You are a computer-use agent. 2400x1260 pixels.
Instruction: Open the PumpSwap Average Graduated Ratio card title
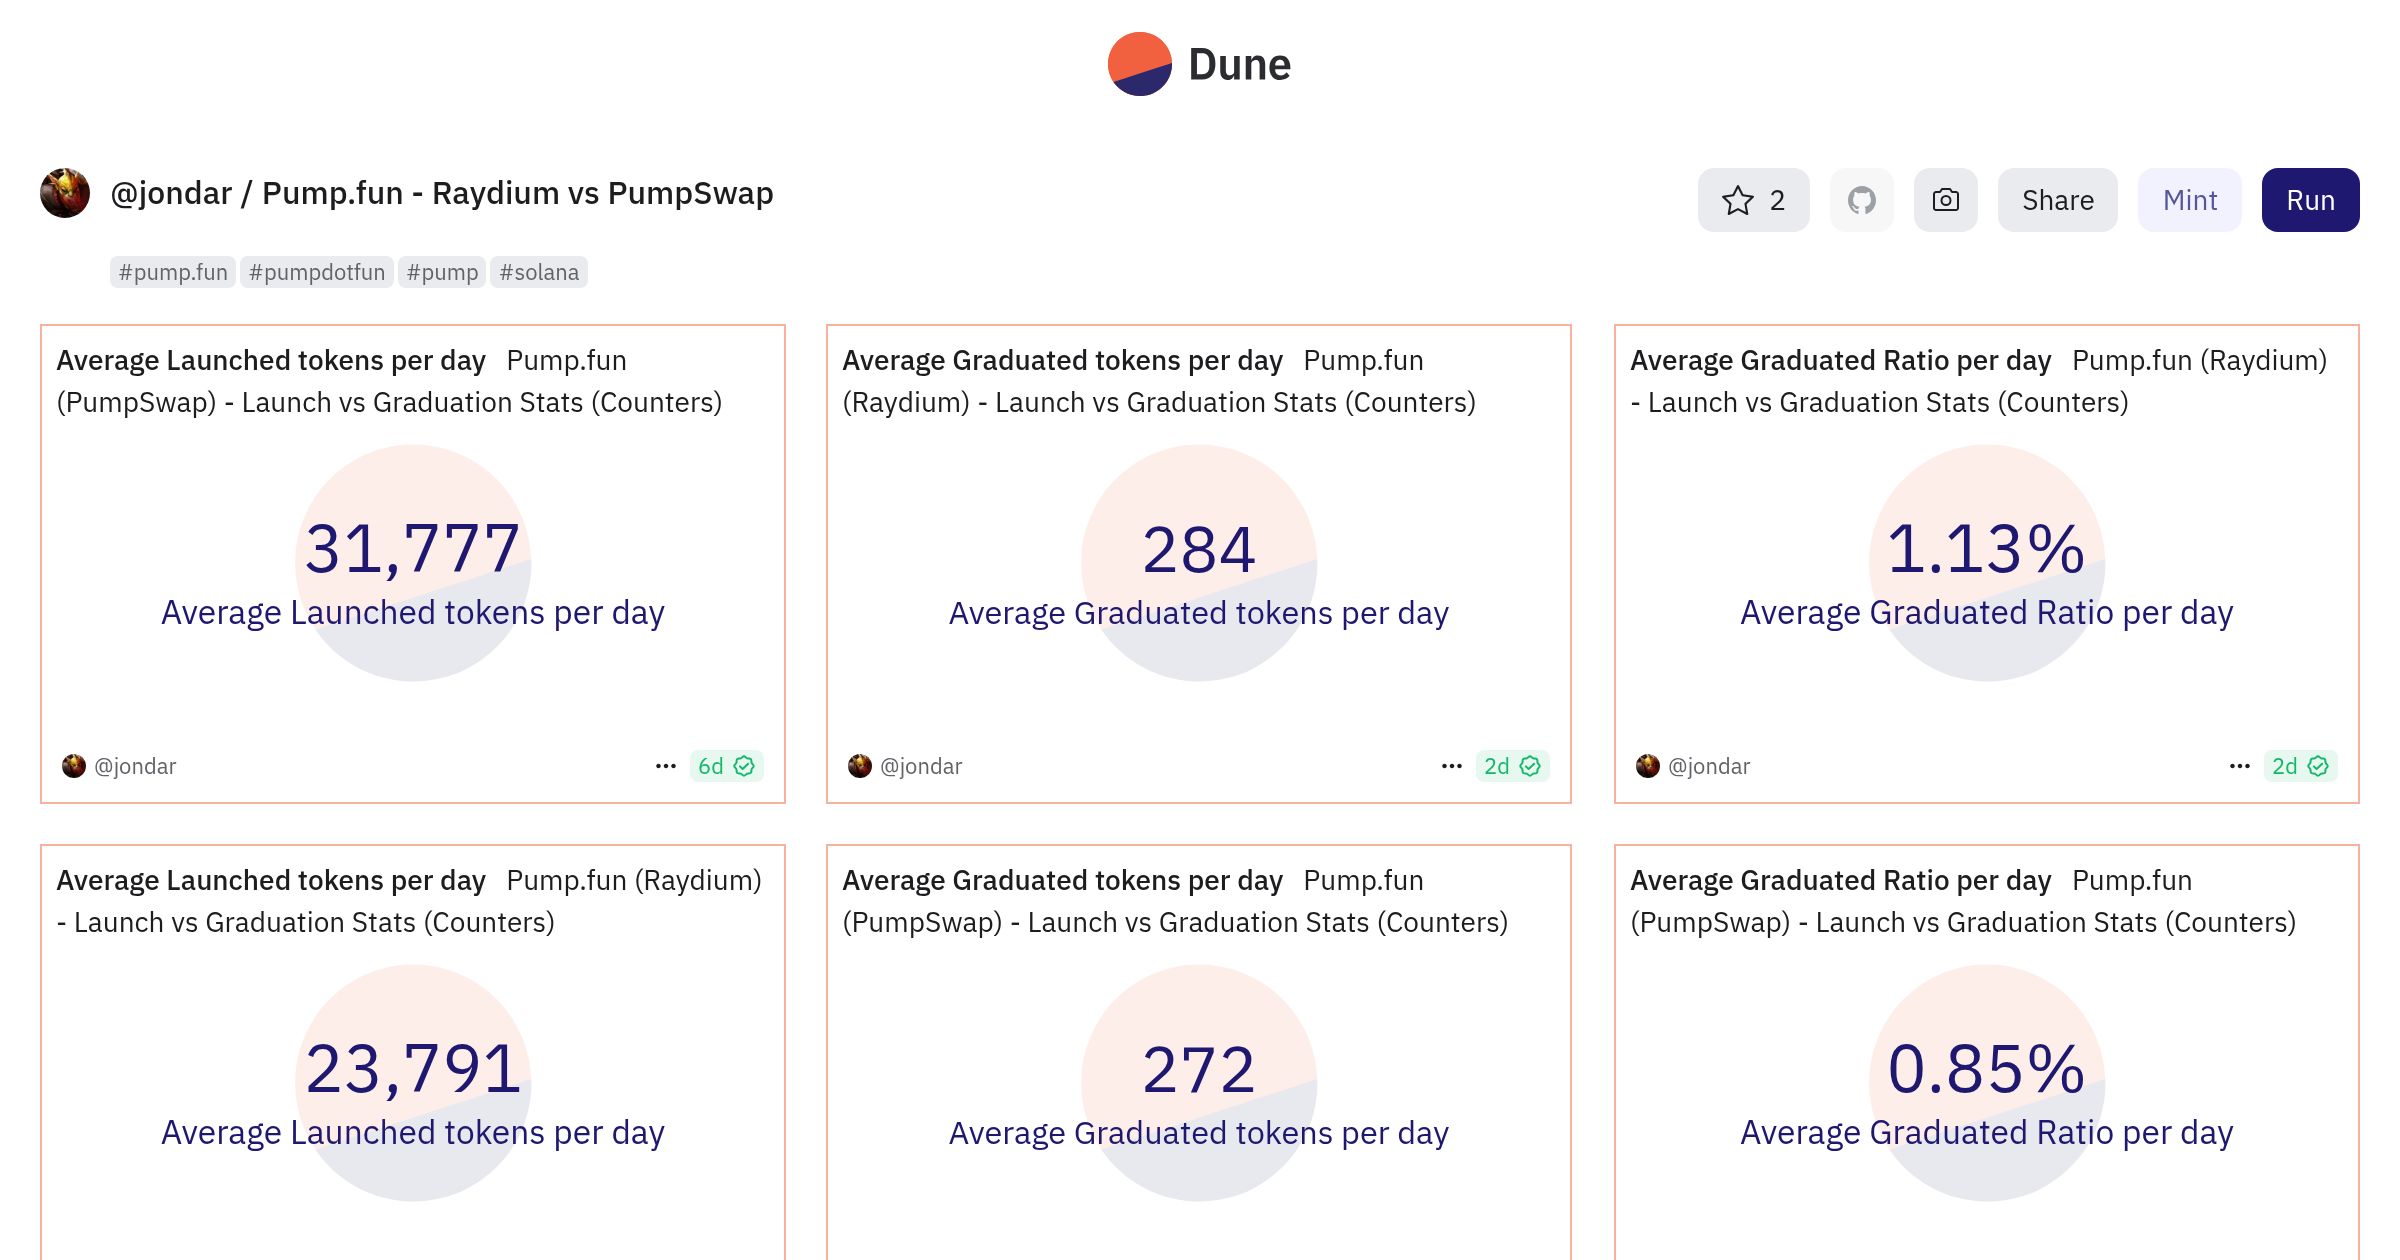tap(1963, 901)
